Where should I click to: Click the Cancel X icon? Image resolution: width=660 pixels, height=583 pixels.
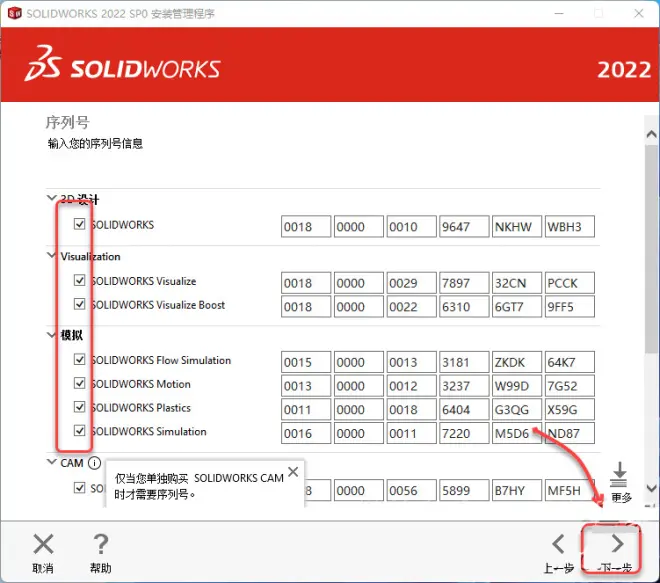coord(43,544)
